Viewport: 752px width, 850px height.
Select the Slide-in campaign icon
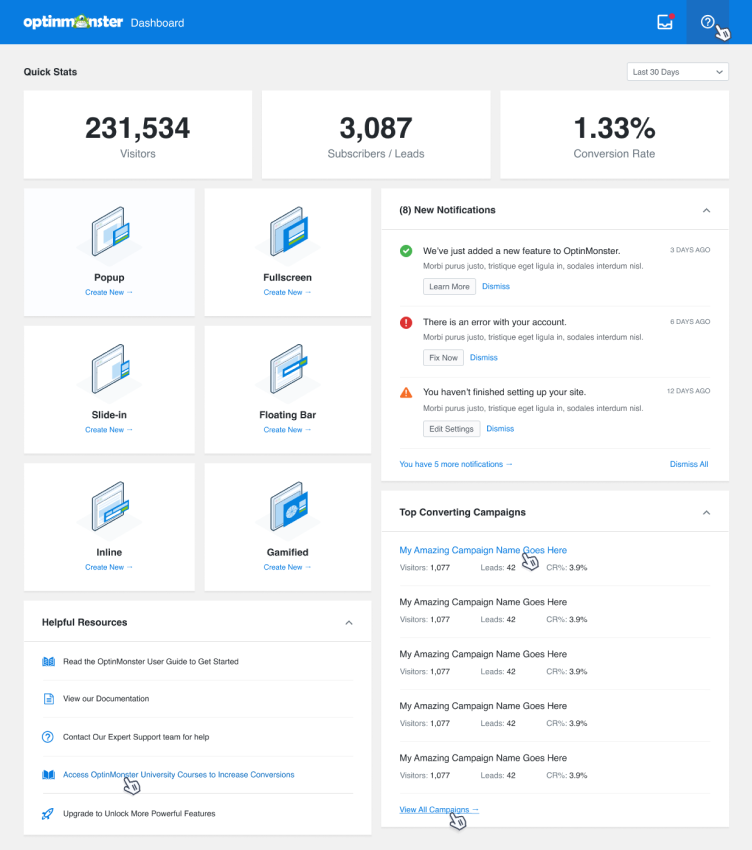coord(109,372)
